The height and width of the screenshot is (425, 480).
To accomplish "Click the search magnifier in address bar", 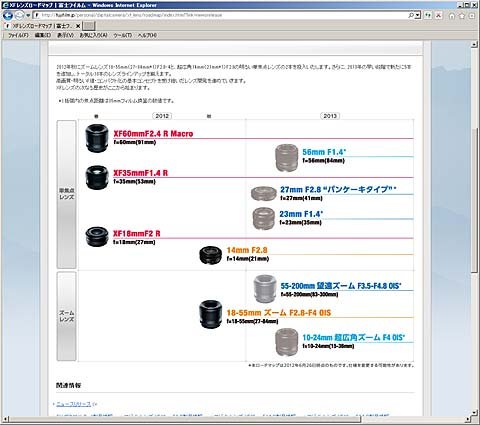I will (411, 15).
